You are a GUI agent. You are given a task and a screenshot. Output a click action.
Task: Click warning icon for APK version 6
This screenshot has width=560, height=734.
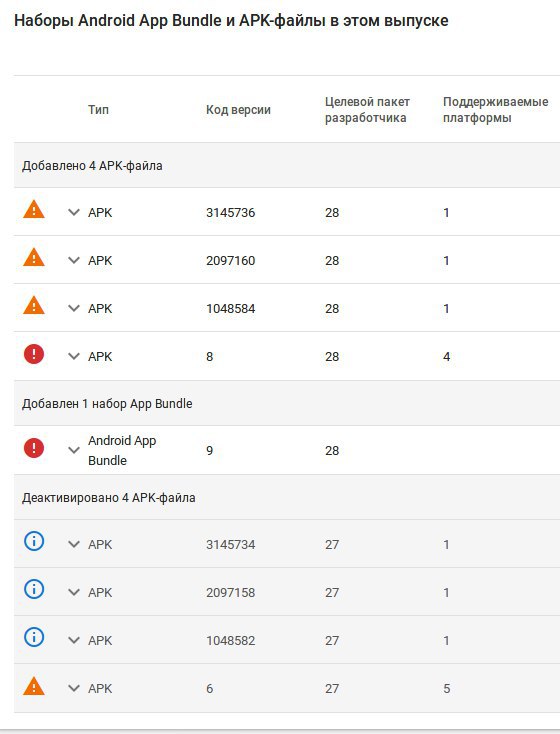point(34,687)
